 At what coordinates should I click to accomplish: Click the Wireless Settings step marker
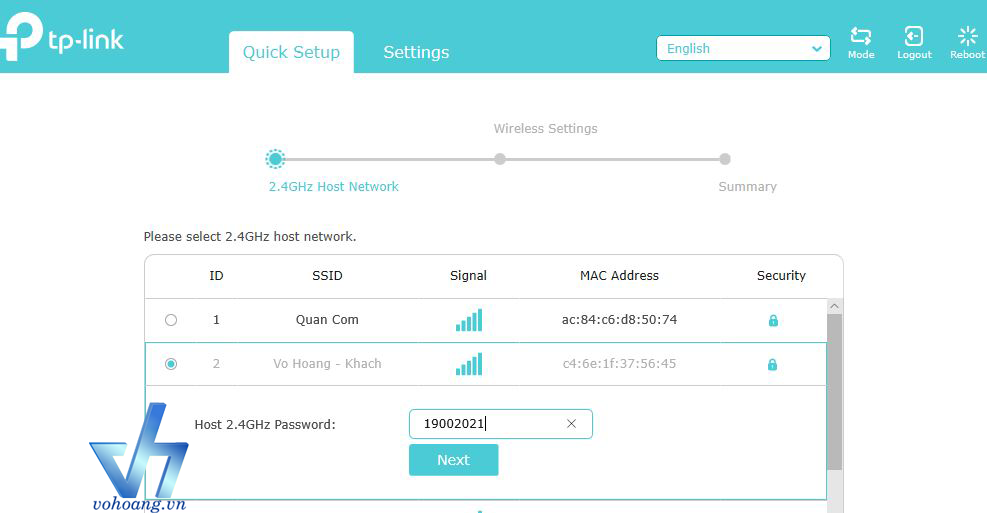(x=500, y=159)
